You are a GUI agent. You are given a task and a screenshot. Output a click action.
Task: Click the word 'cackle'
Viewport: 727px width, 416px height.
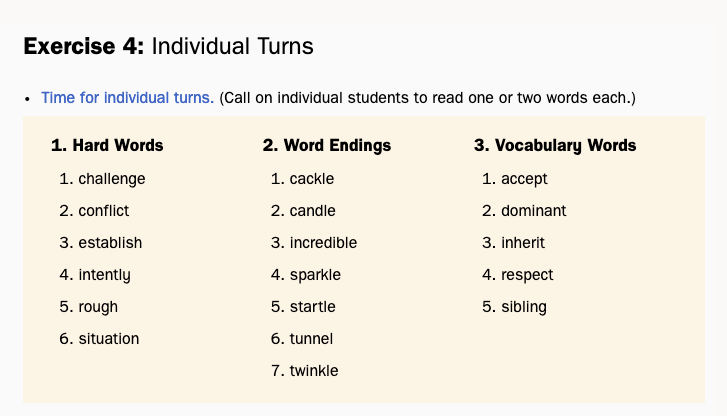[312, 179]
